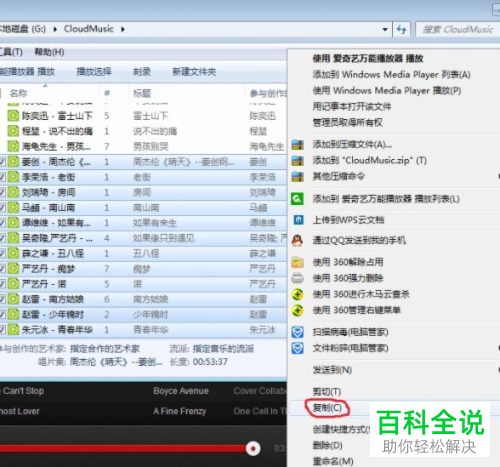This screenshot has height=467, width=500.
Task: Click the file icon beside 赵雷 - 南方姑娘
Action: (13, 299)
